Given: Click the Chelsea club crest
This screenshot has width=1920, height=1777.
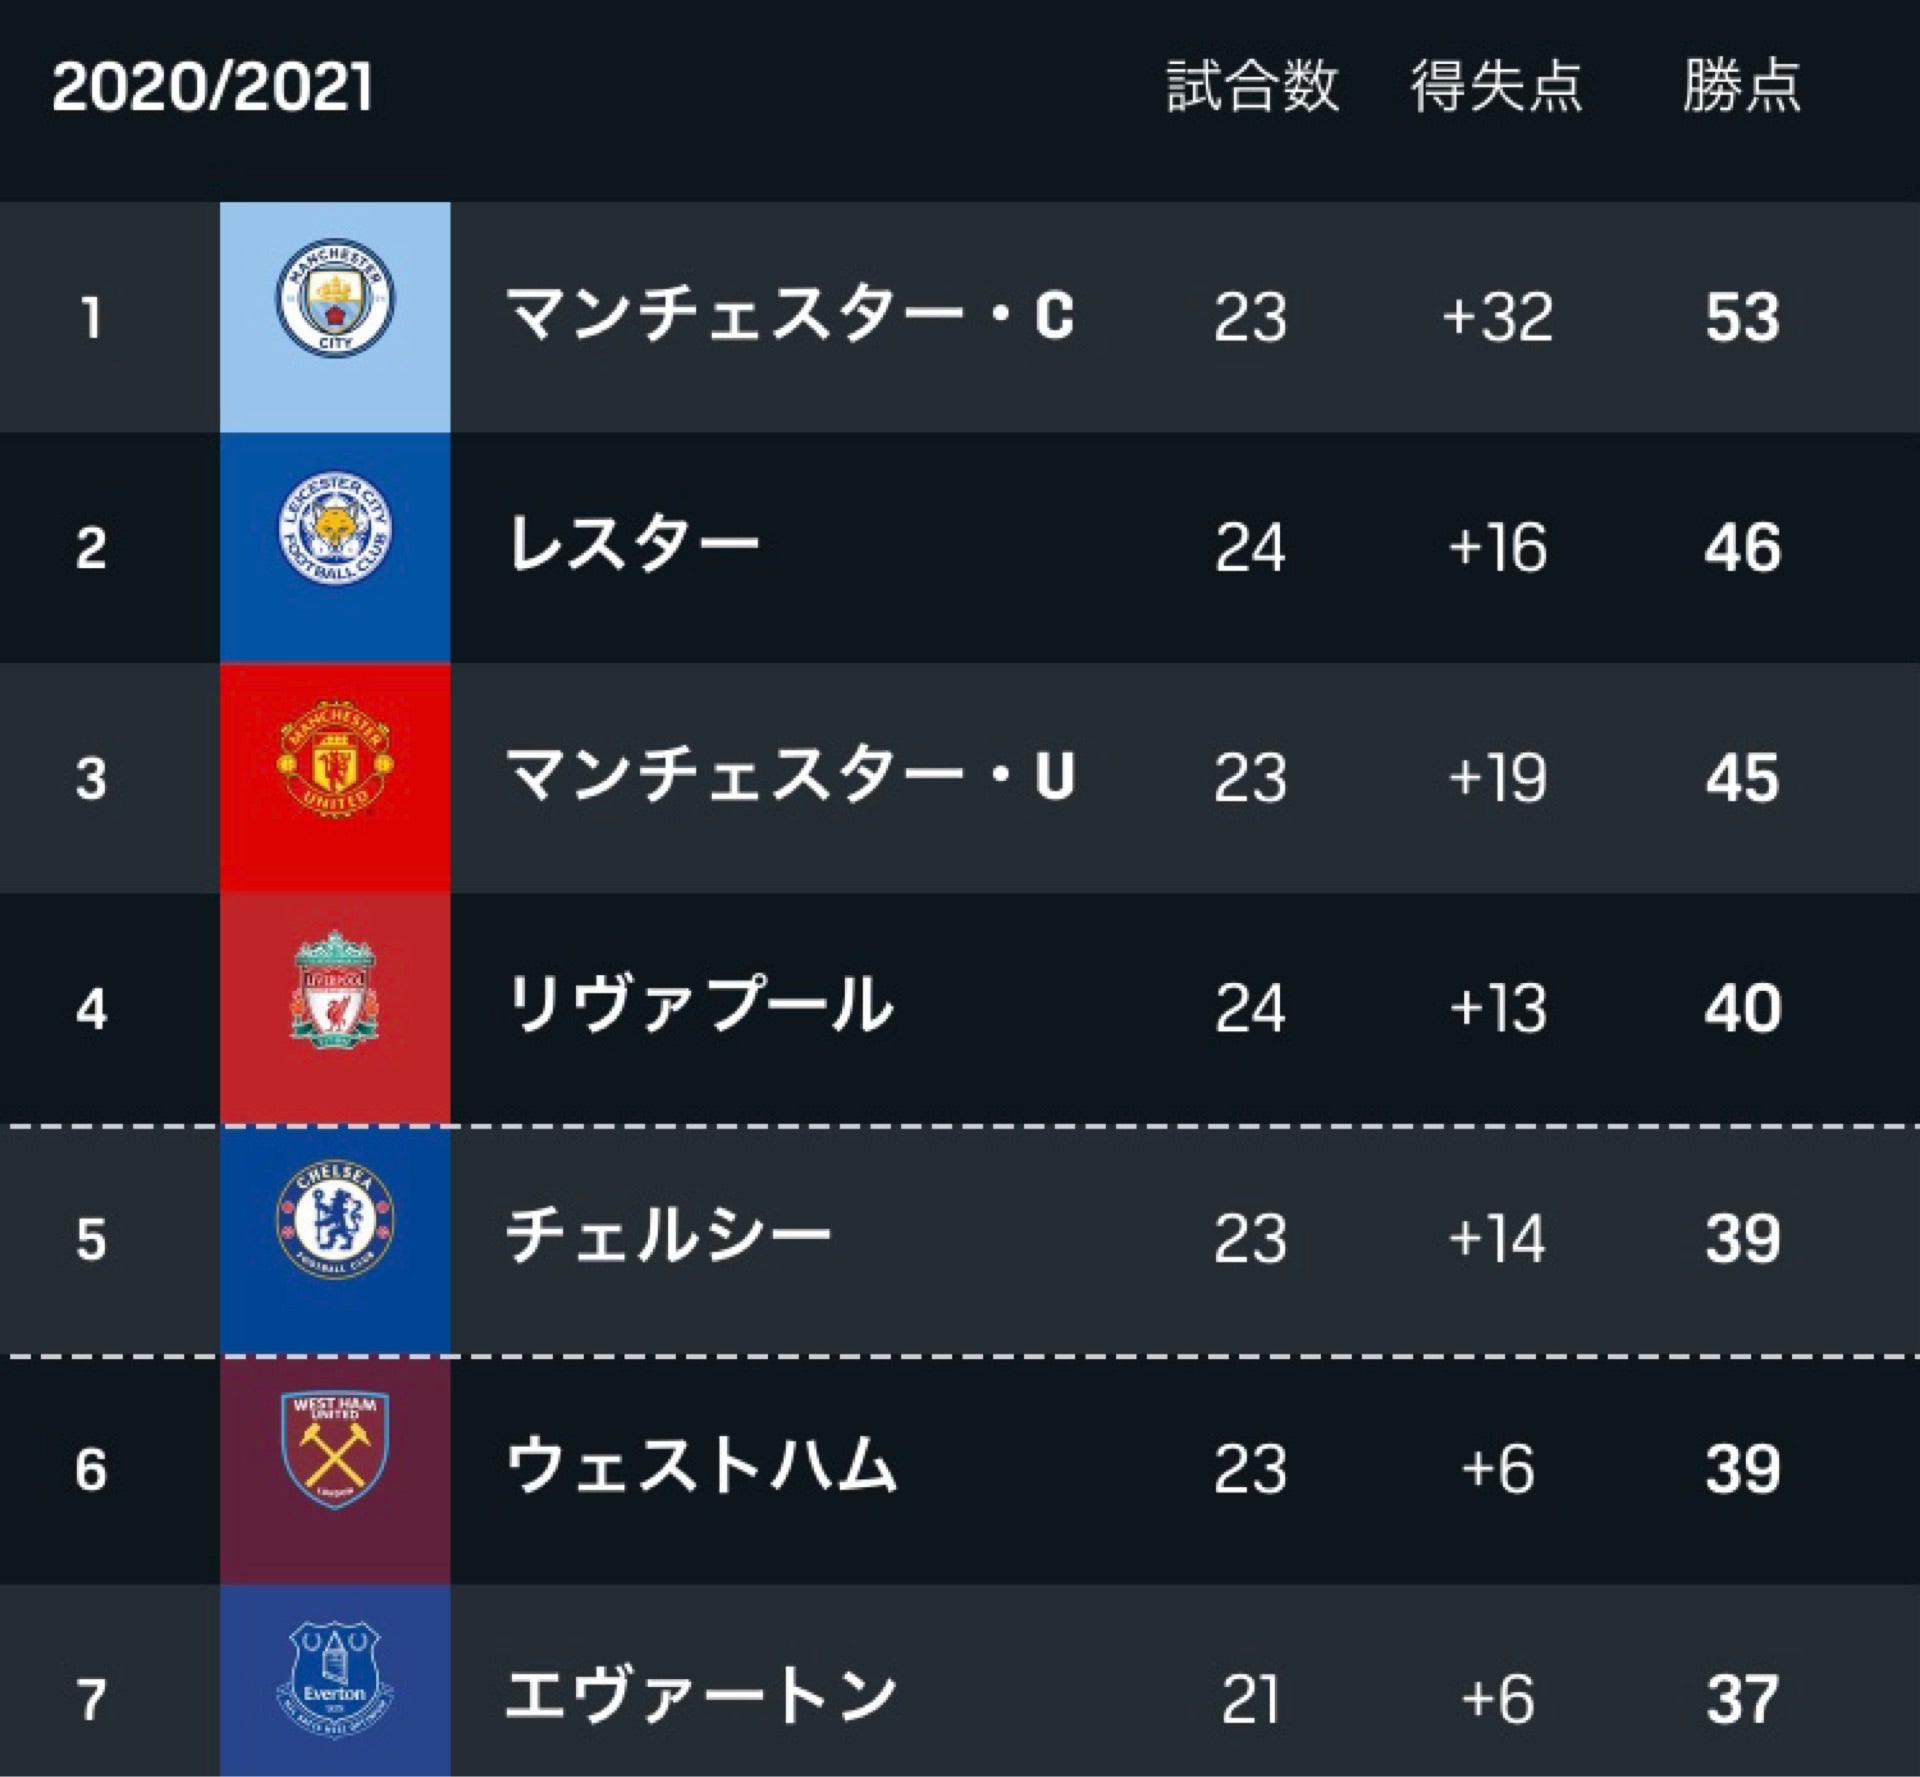Looking at the screenshot, I should [335, 1219].
